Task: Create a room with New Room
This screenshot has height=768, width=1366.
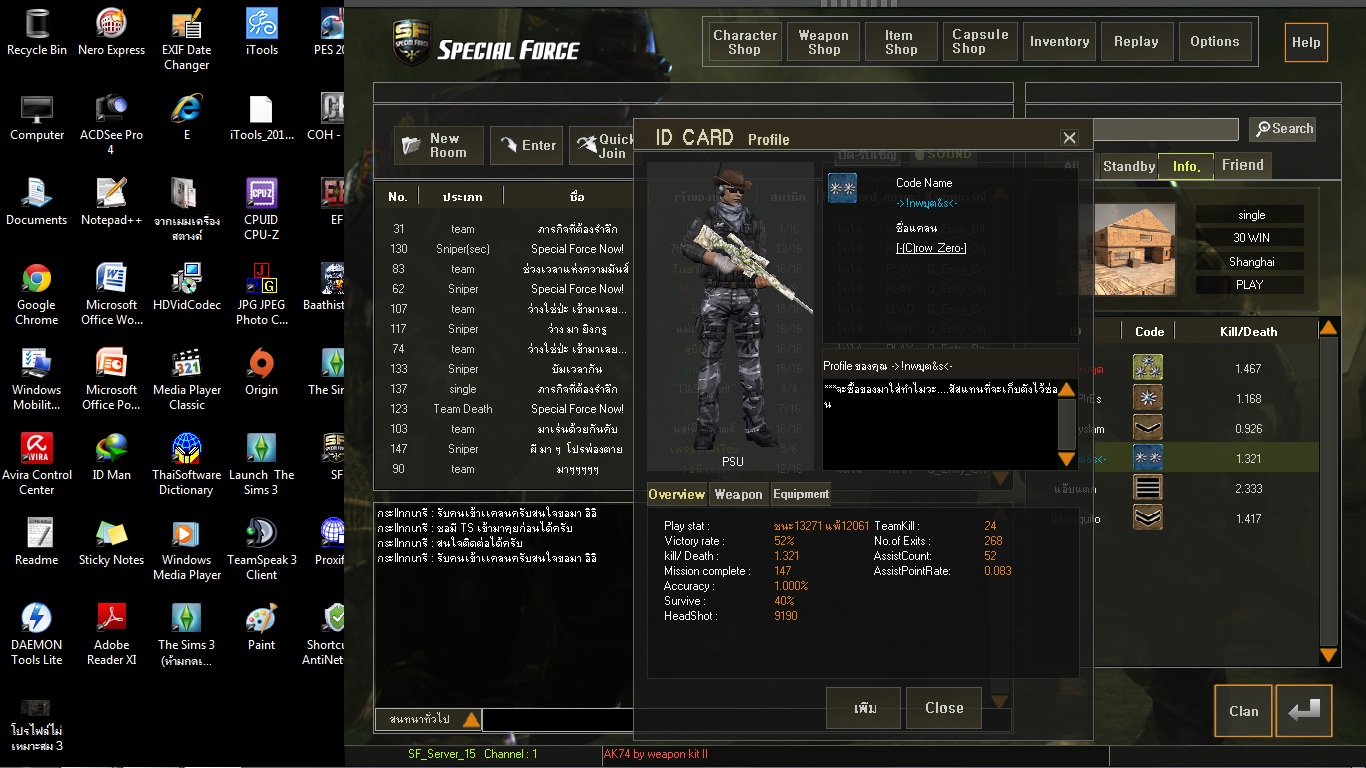Action: [438, 146]
